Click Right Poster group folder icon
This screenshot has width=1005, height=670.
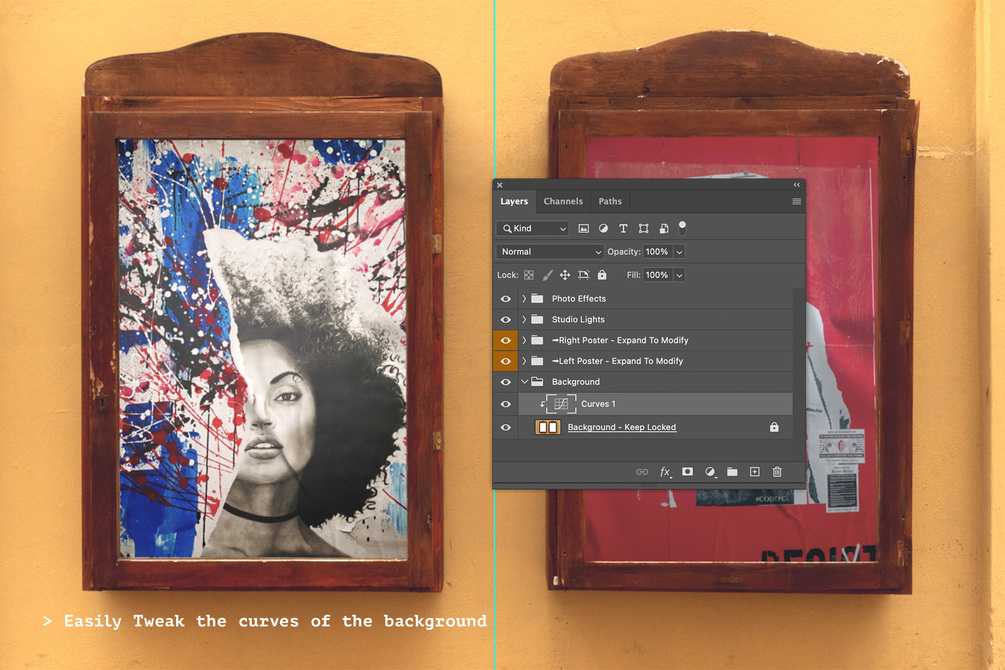coord(537,340)
